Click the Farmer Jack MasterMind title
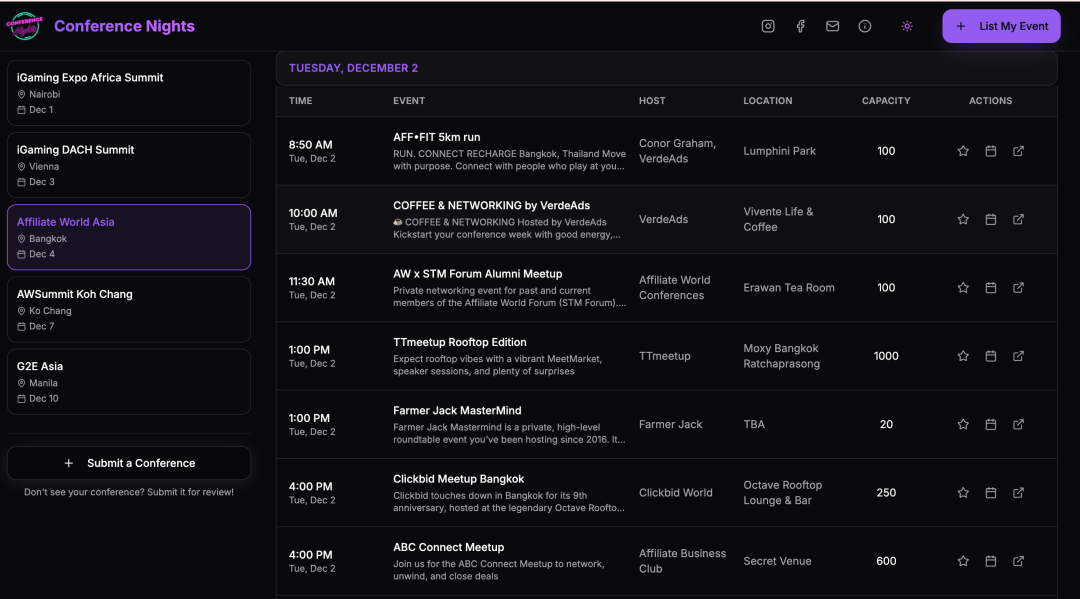 pyautogui.click(x=457, y=410)
